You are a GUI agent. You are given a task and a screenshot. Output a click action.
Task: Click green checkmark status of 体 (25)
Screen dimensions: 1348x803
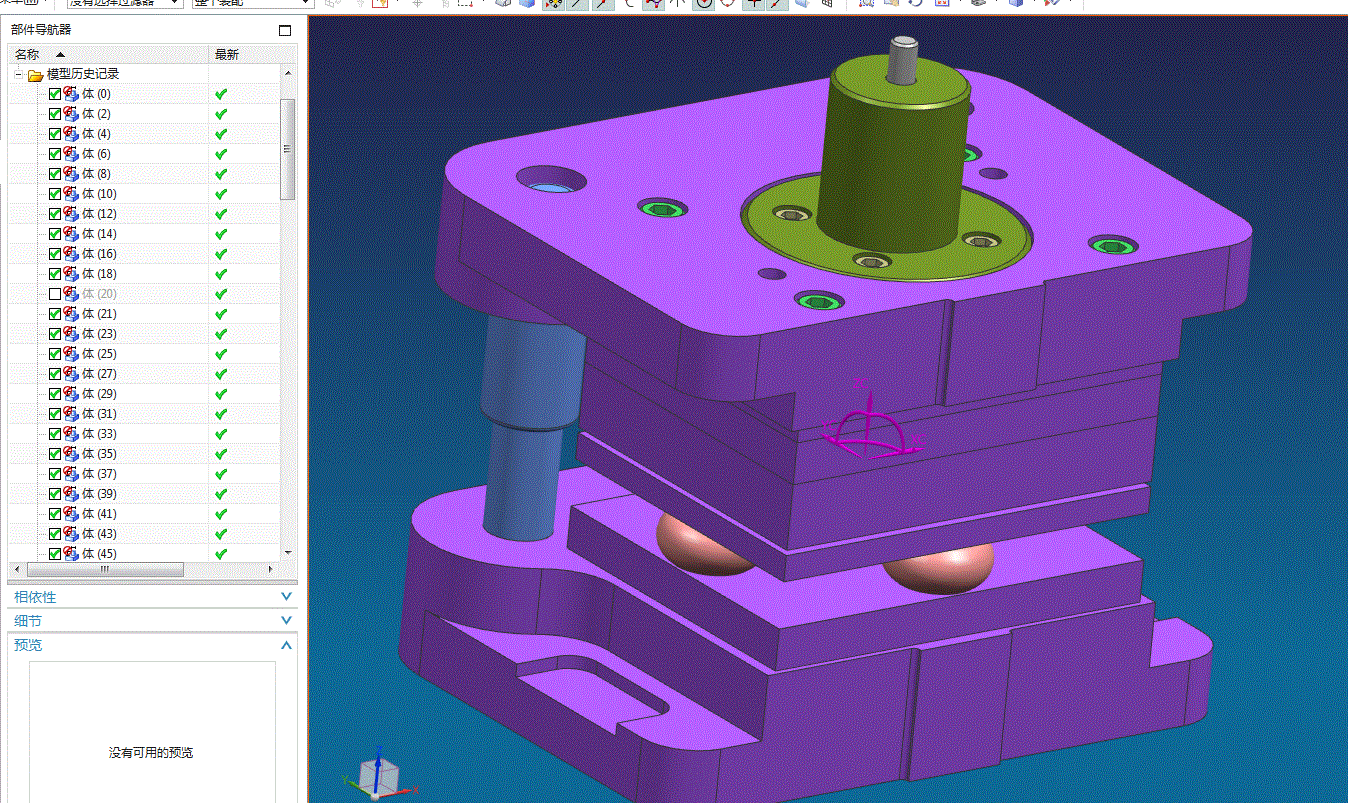click(221, 354)
